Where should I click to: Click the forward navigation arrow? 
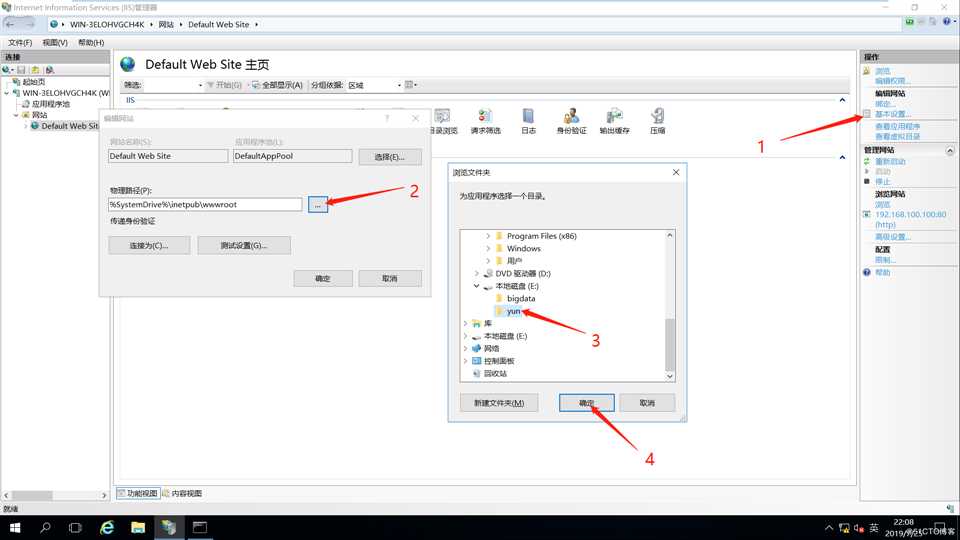28,24
